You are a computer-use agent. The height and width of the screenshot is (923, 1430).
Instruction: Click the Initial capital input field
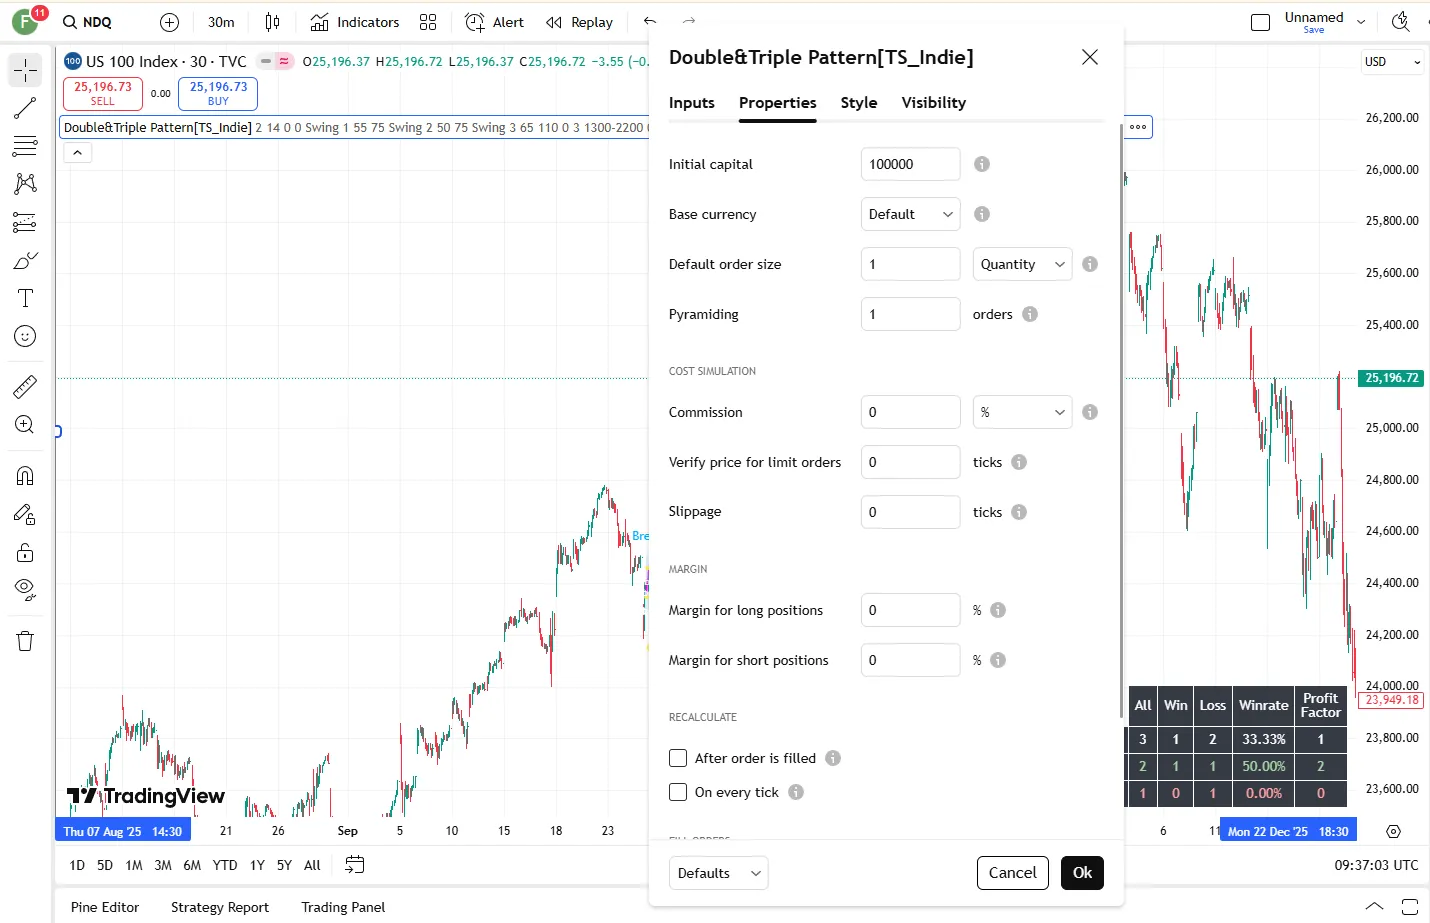pos(910,164)
